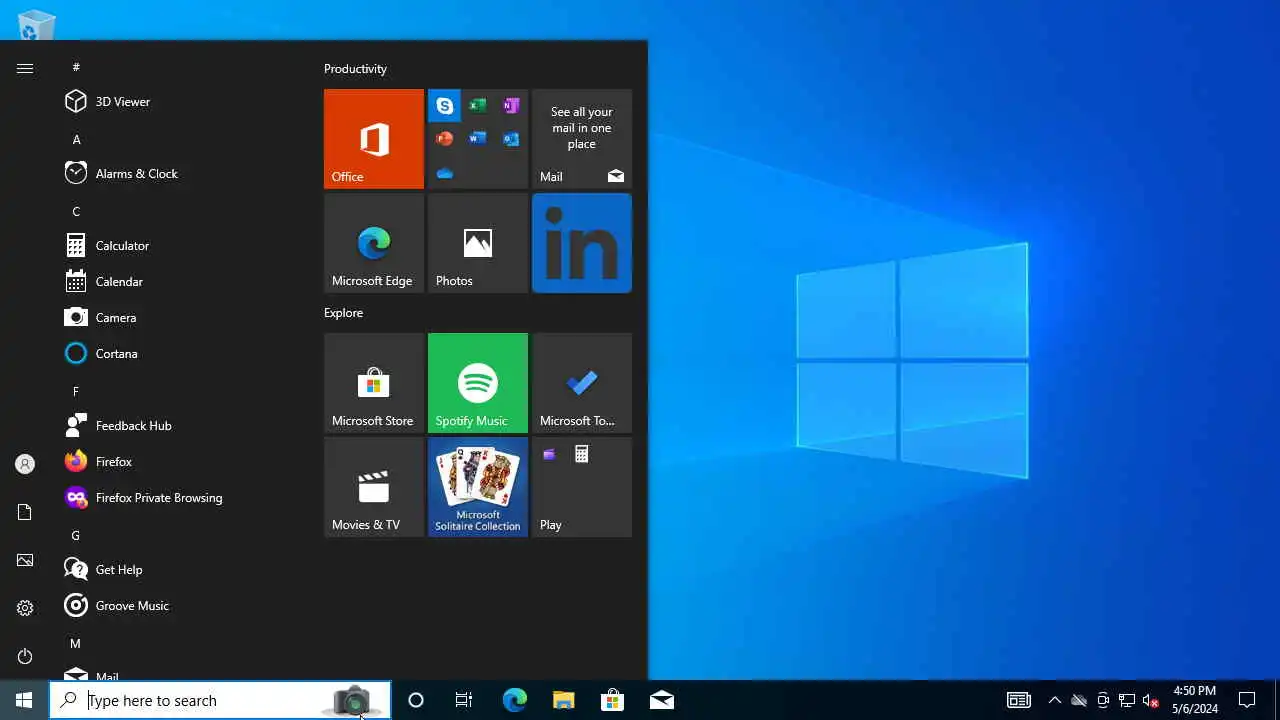Click the muted volume tray icon
The image size is (1280, 720).
coord(1151,700)
